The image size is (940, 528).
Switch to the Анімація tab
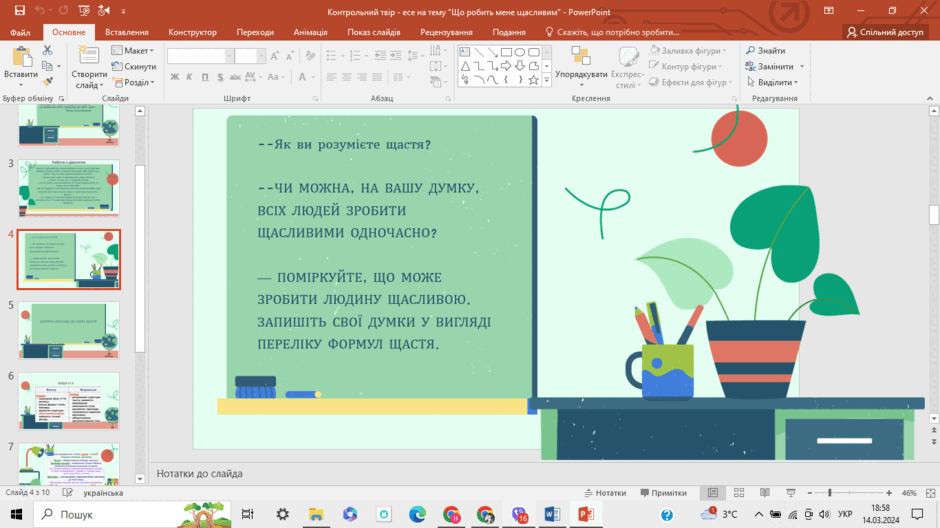311,32
